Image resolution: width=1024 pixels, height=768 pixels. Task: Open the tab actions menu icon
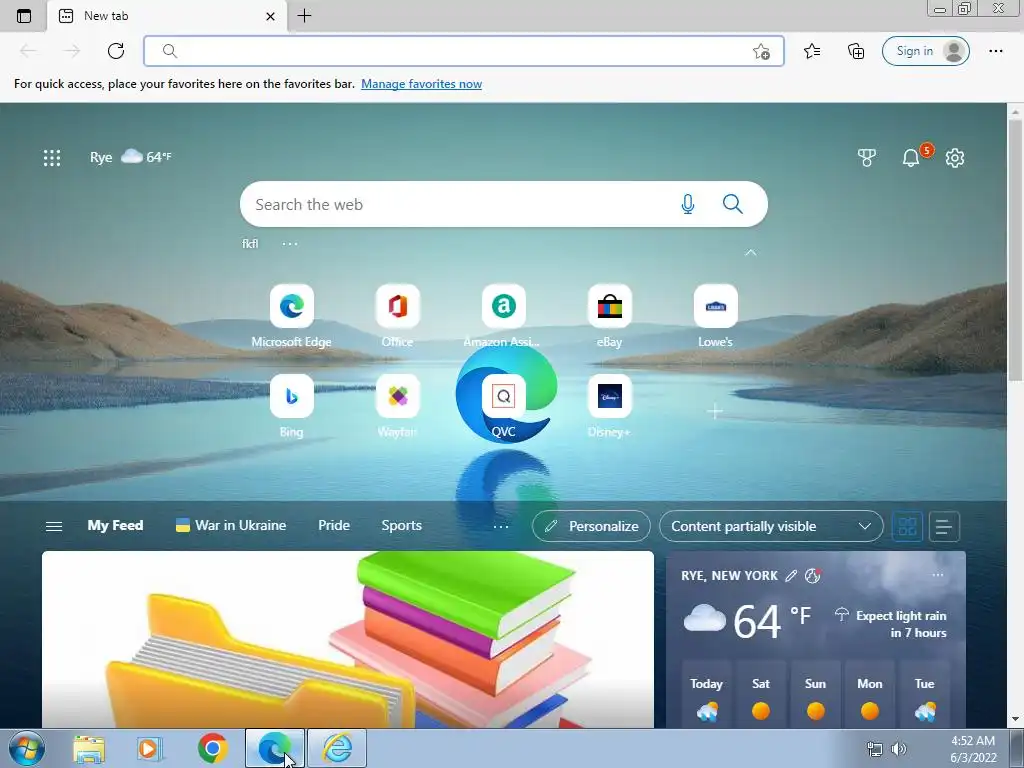24,16
